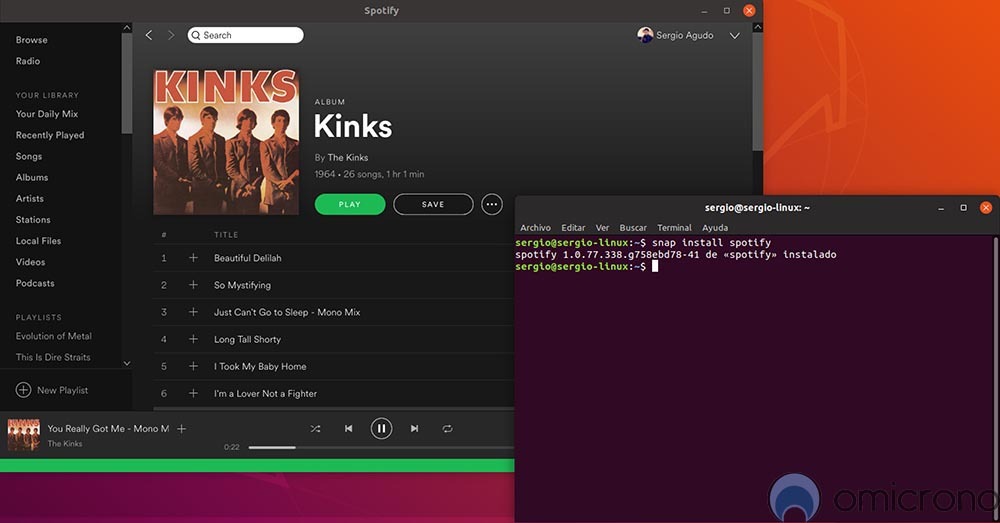Skip to the next track
Screen dimensions: 1000x523
point(415,429)
